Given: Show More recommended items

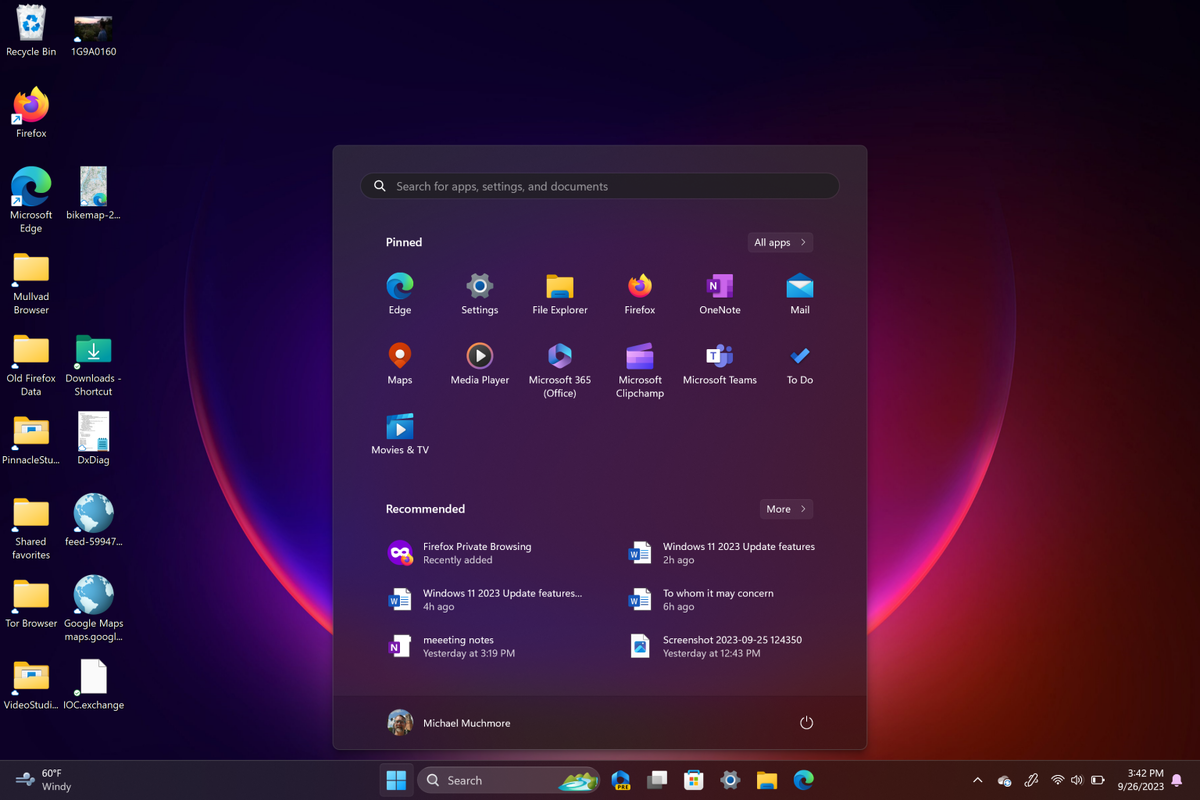Looking at the screenshot, I should (786, 509).
